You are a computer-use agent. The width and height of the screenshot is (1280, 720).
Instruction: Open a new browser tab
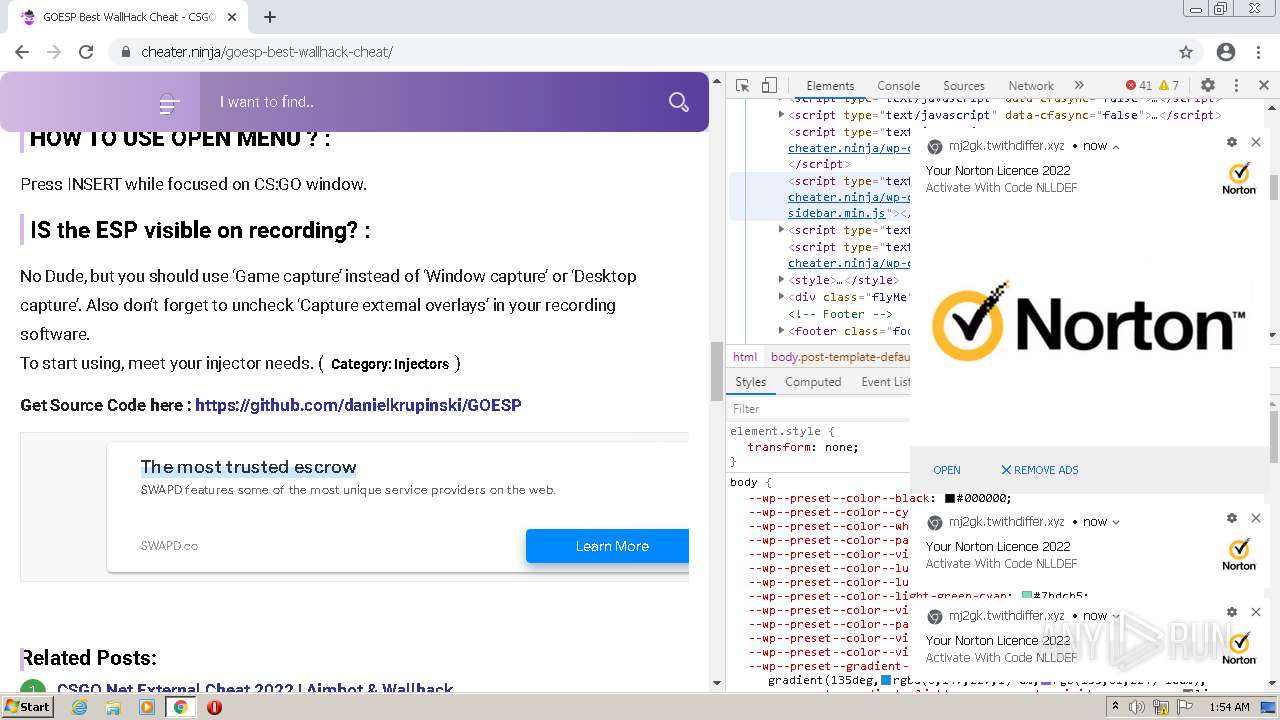pos(270,17)
